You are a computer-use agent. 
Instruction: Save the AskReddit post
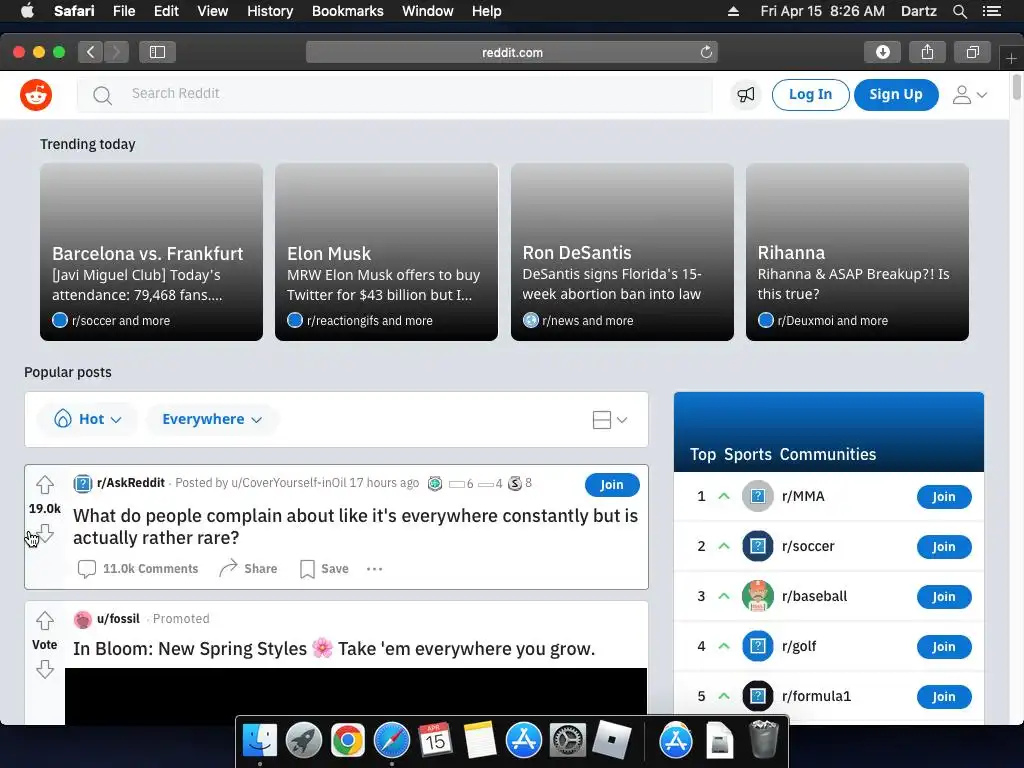(x=324, y=569)
